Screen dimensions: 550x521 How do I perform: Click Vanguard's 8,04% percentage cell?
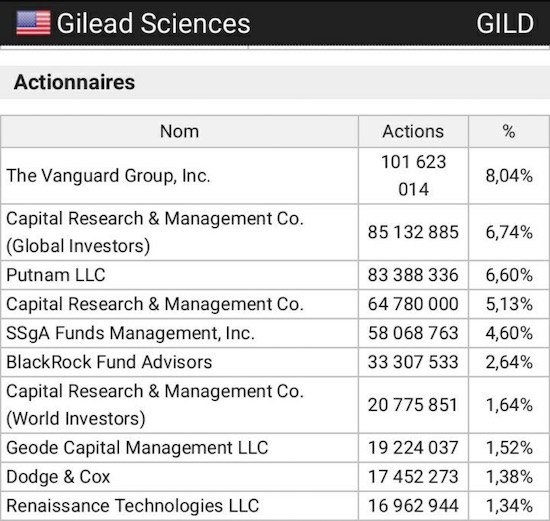tap(509, 176)
